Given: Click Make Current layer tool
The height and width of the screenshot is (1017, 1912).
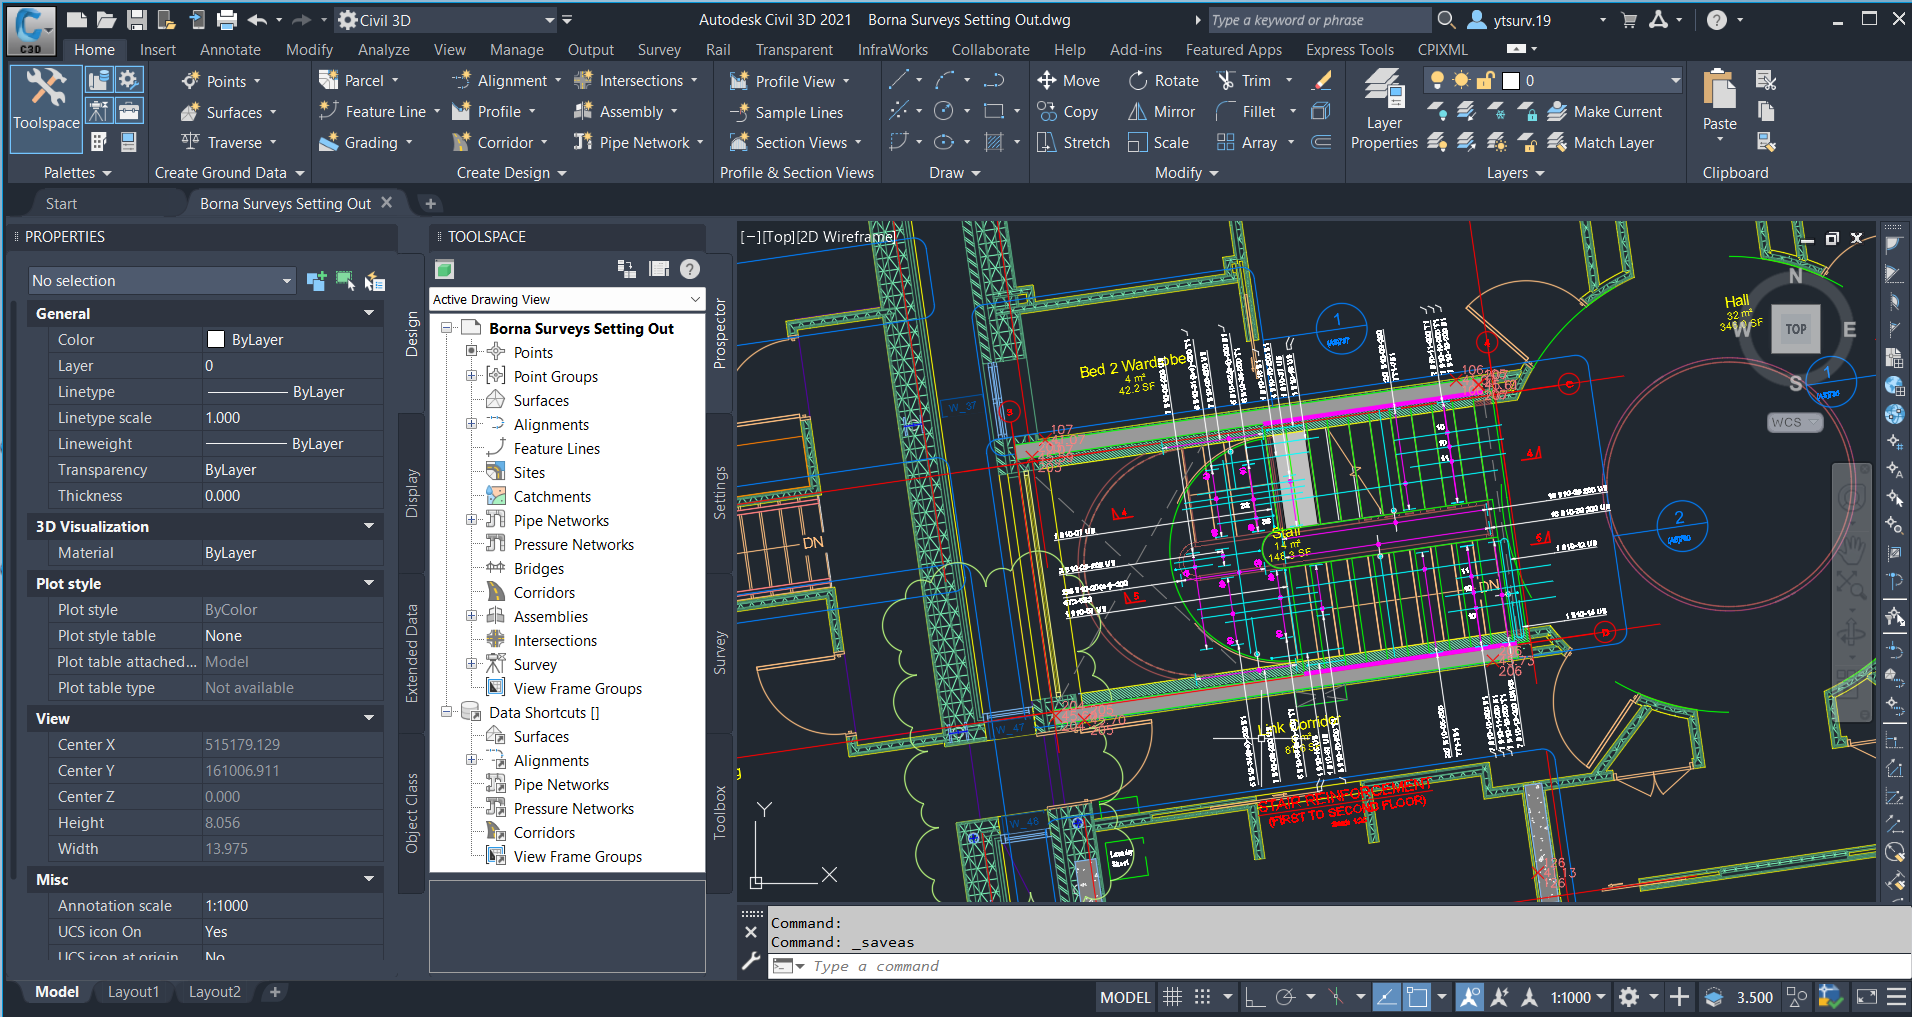Looking at the screenshot, I should pos(1605,112).
